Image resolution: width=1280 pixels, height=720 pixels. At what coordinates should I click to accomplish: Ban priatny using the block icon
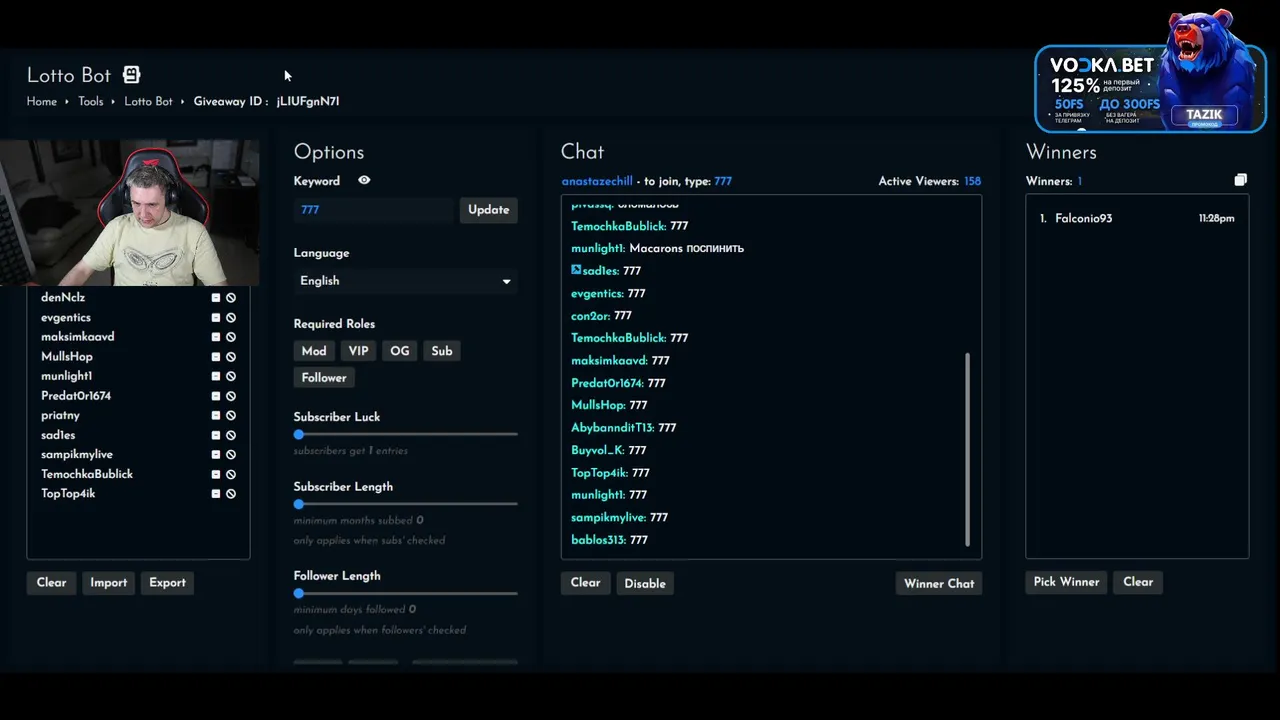coord(231,416)
